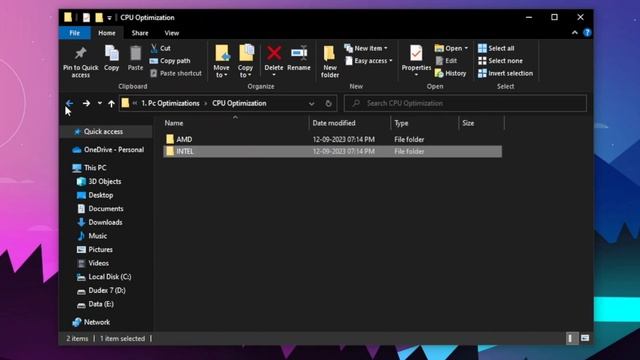Open OneDrive - Personal in the sidebar
This screenshot has width=640, height=360.
coord(113,150)
